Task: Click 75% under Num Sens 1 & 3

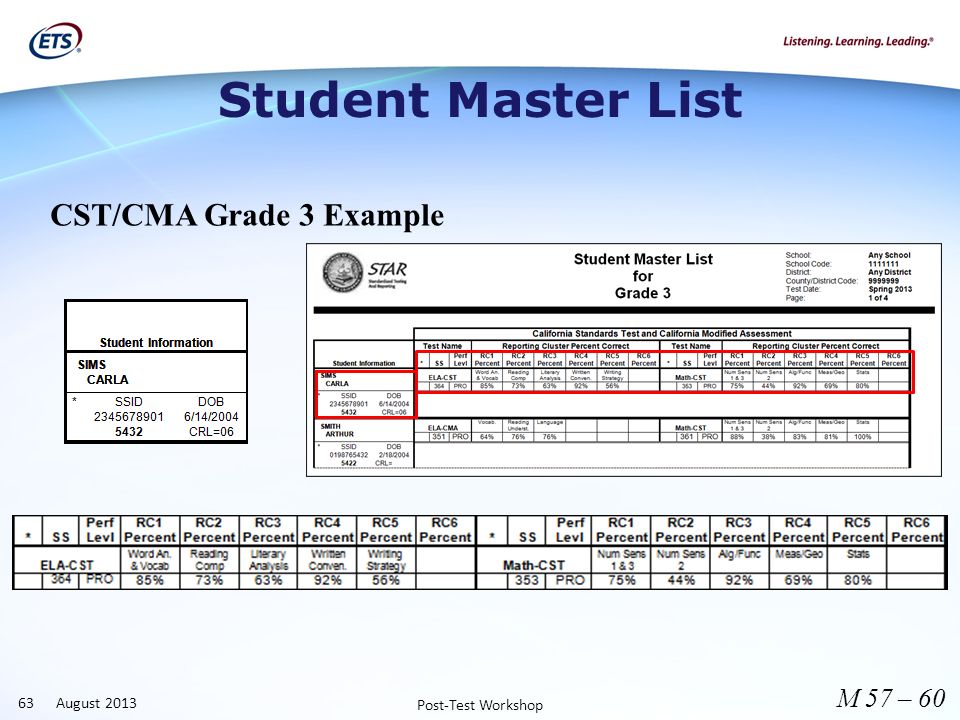Action: 621,580
